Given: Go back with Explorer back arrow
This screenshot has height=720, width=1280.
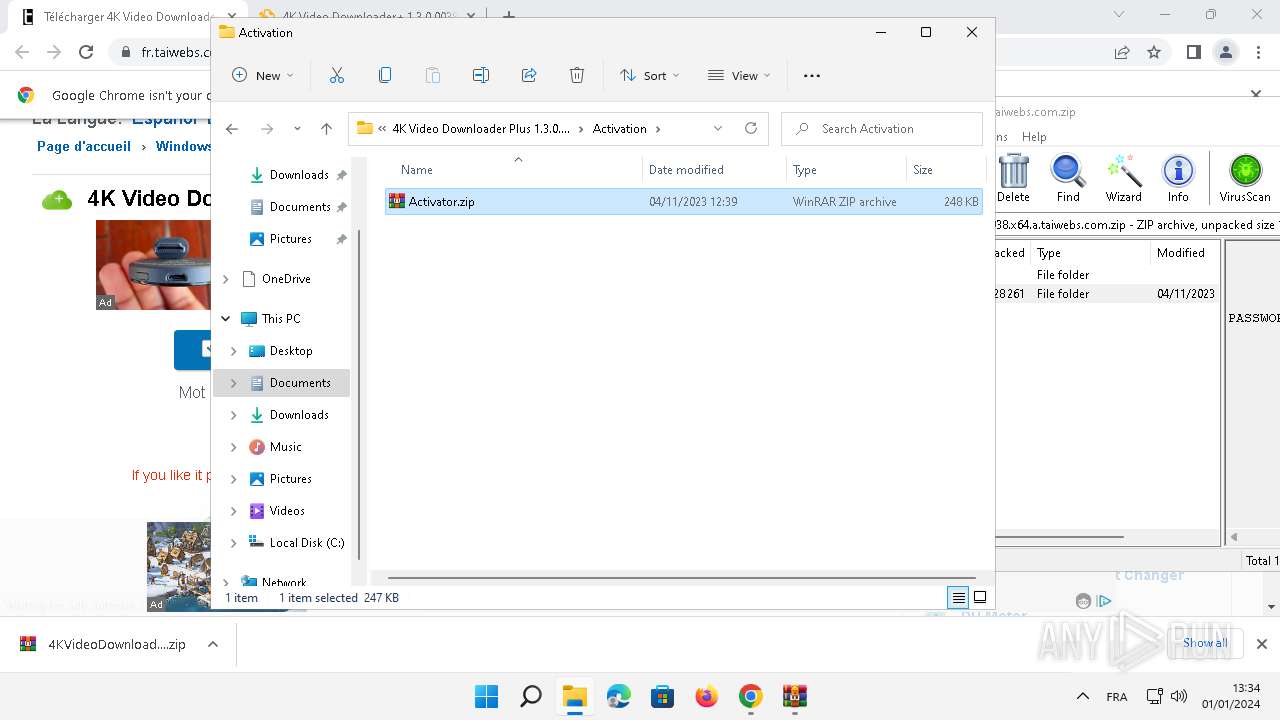Looking at the screenshot, I should 232,128.
